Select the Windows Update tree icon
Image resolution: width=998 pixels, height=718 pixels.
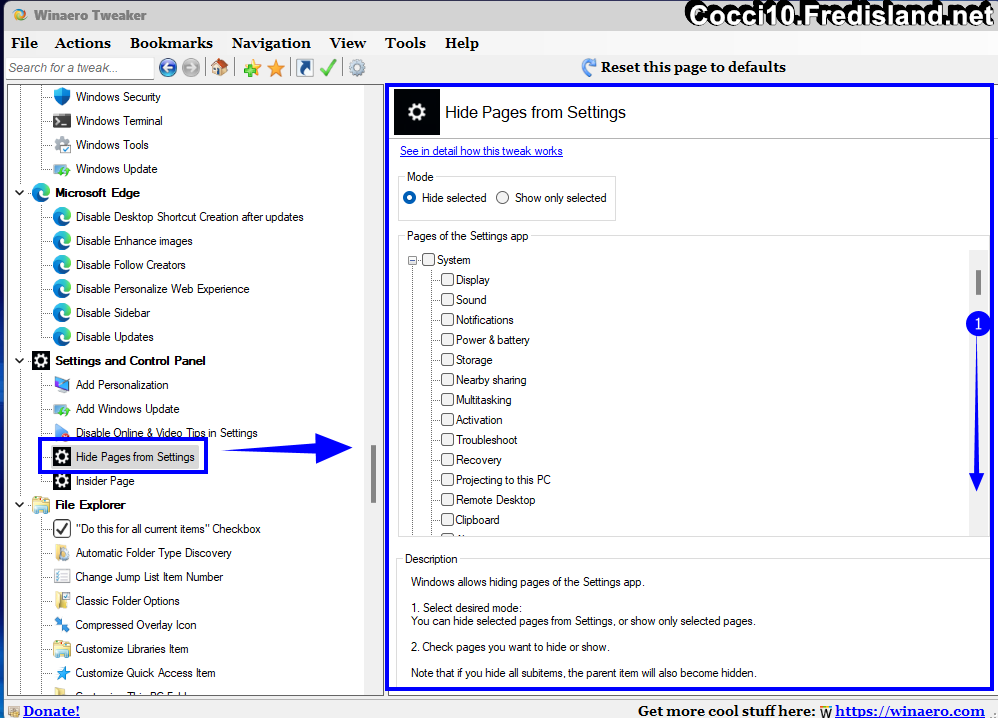tap(62, 169)
